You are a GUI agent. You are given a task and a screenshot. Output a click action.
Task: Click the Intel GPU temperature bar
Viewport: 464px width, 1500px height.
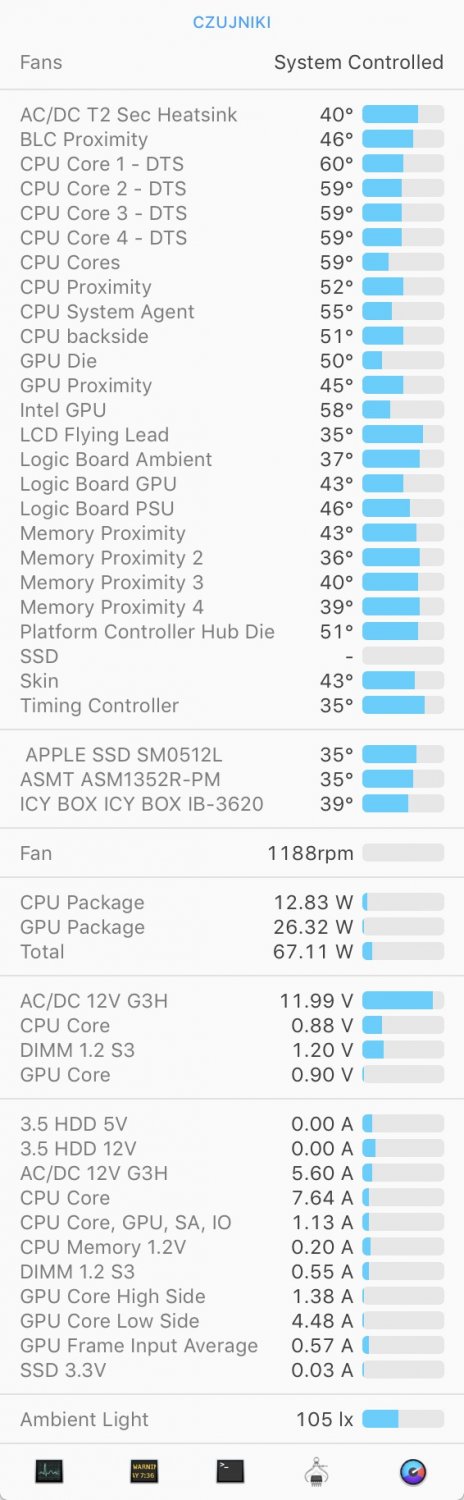point(403,410)
